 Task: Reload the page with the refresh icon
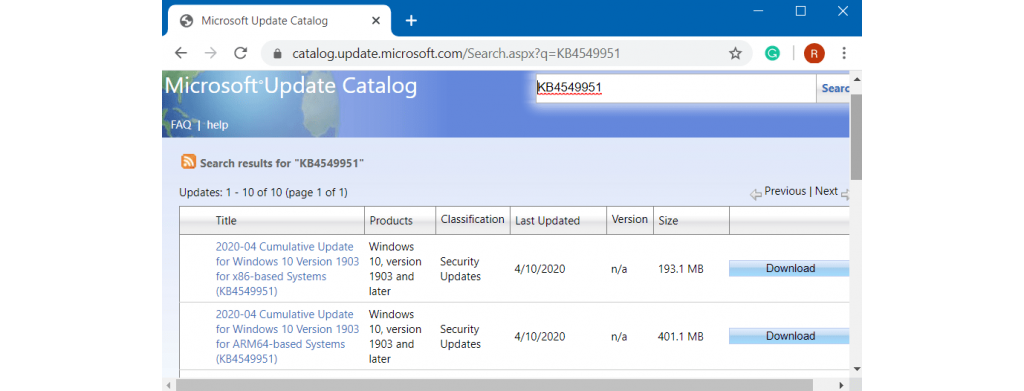pyautogui.click(x=240, y=54)
